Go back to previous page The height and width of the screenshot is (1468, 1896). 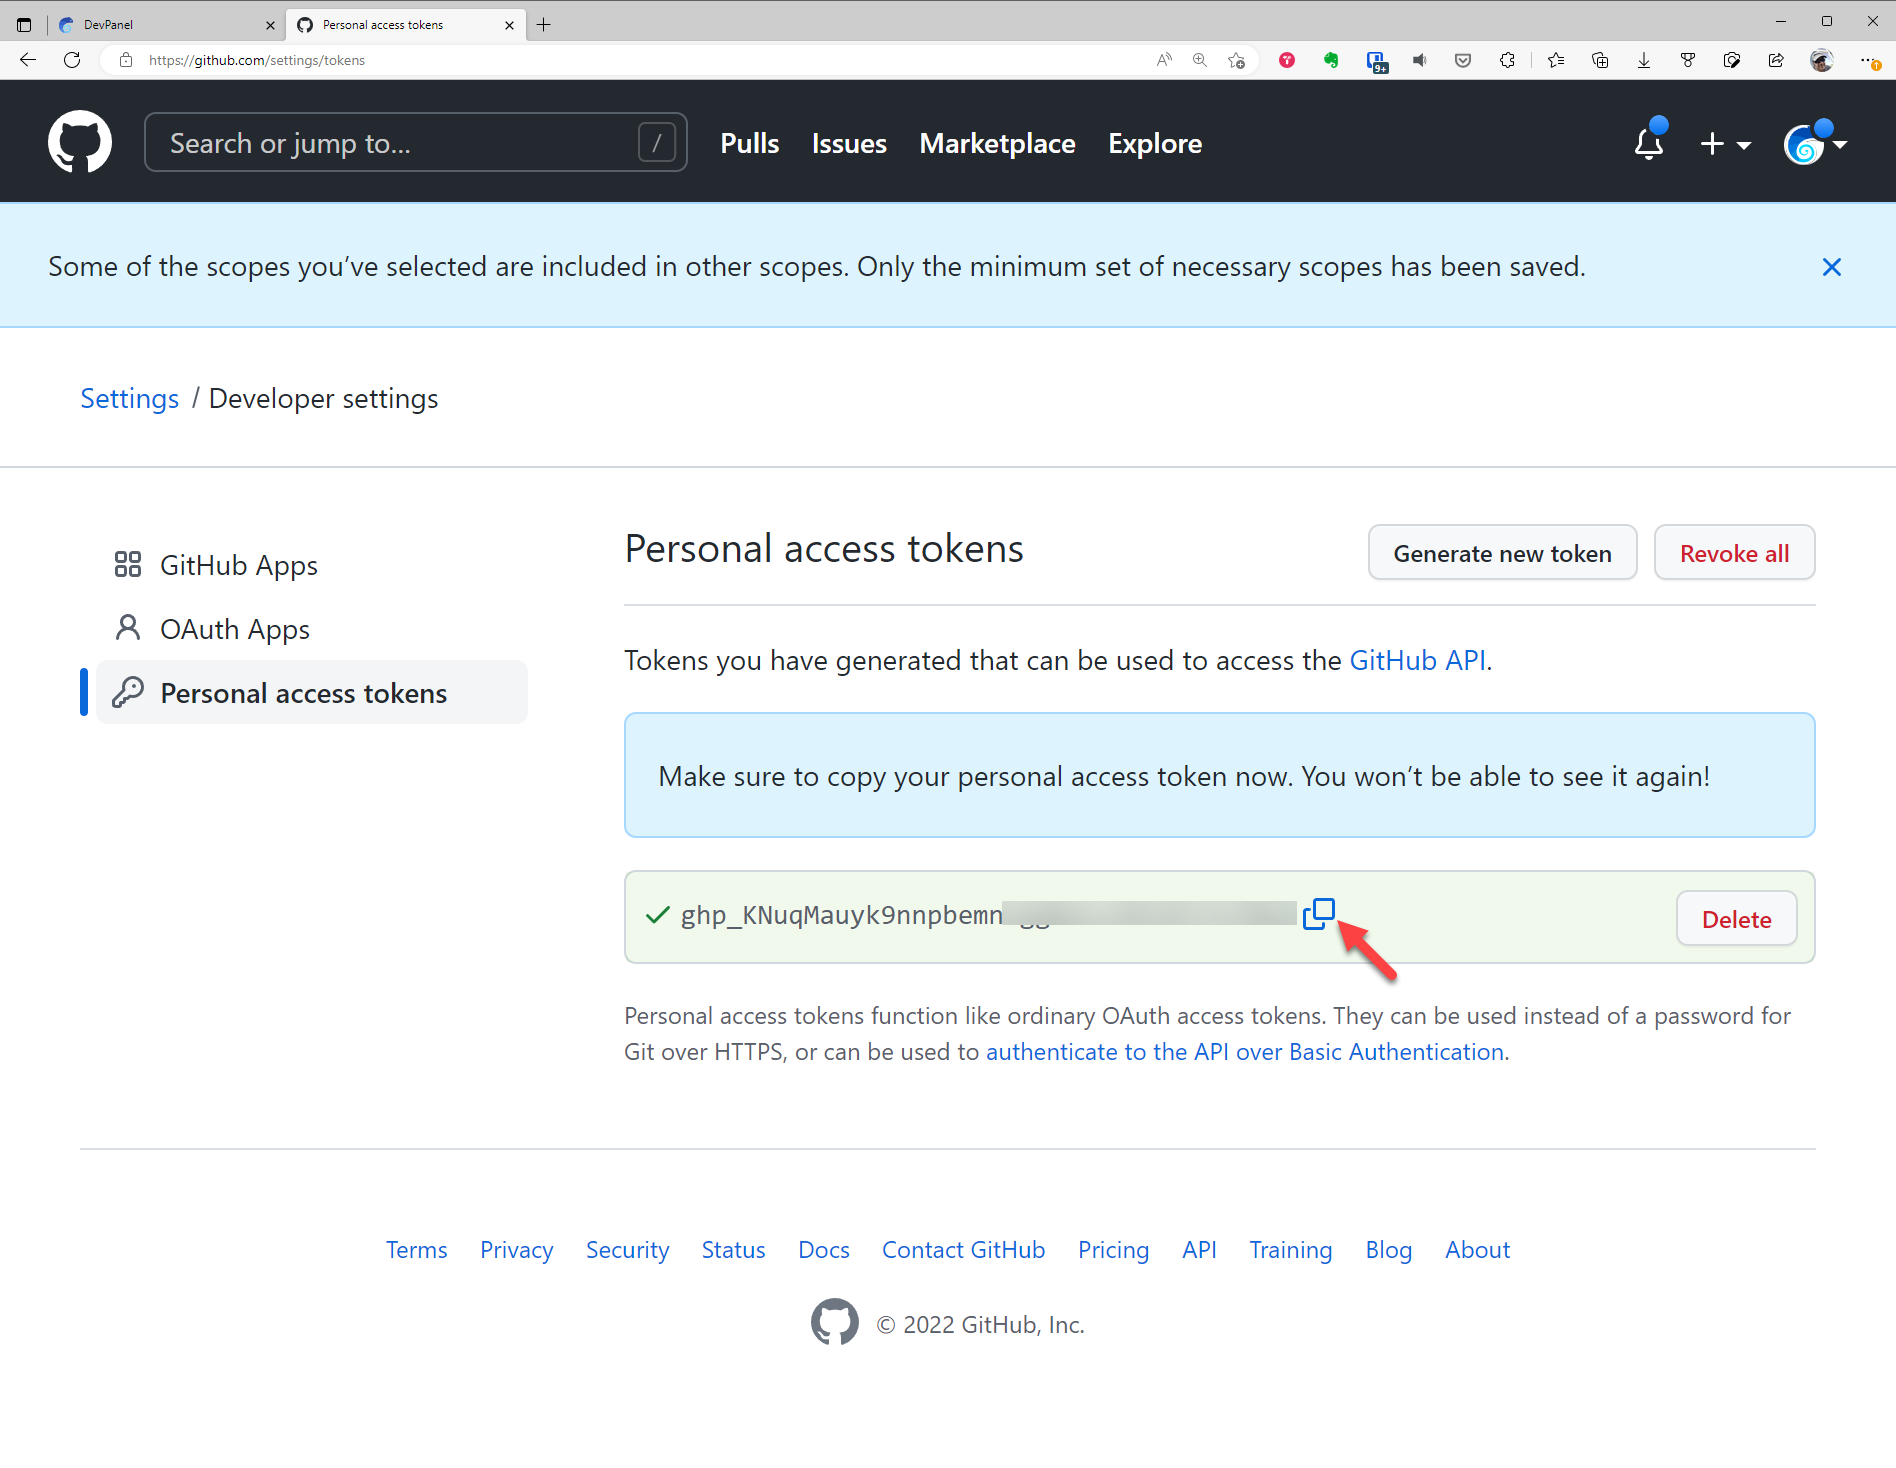(x=28, y=60)
